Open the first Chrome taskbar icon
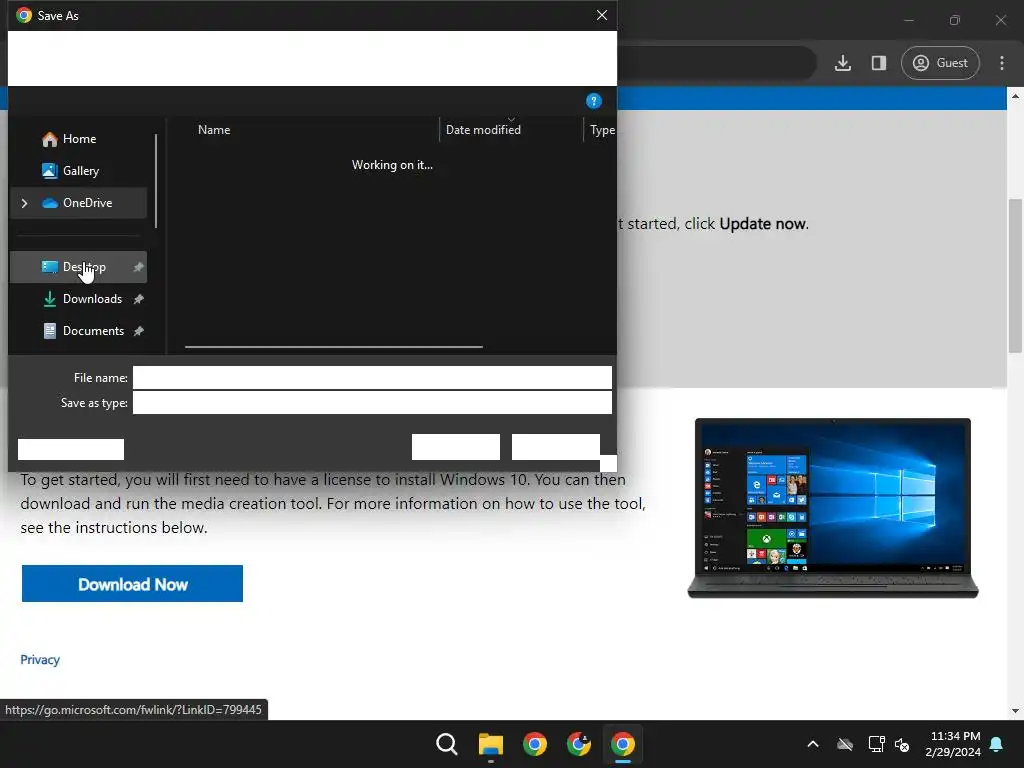 point(535,744)
